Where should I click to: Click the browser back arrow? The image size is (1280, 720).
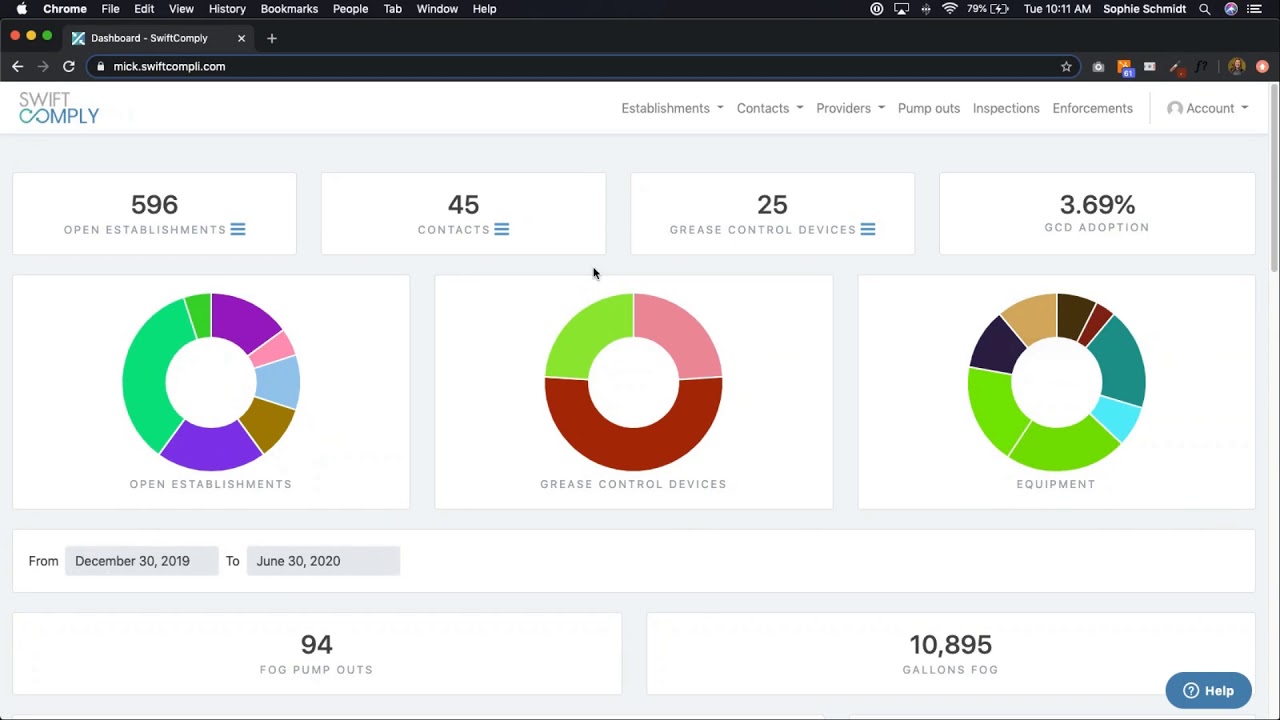pyautogui.click(x=17, y=66)
